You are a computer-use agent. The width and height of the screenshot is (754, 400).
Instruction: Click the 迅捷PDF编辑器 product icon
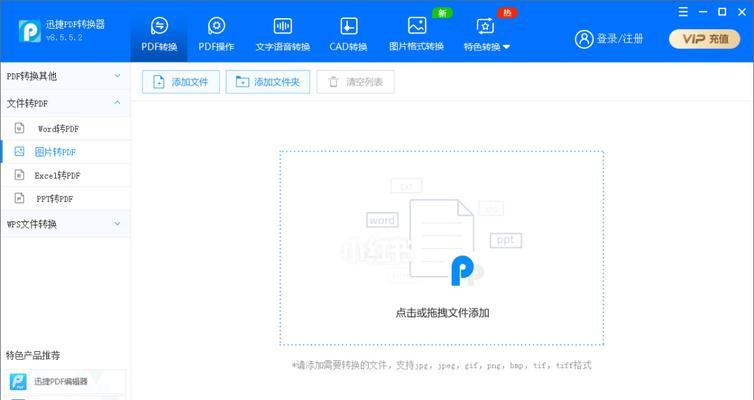tap(18, 382)
